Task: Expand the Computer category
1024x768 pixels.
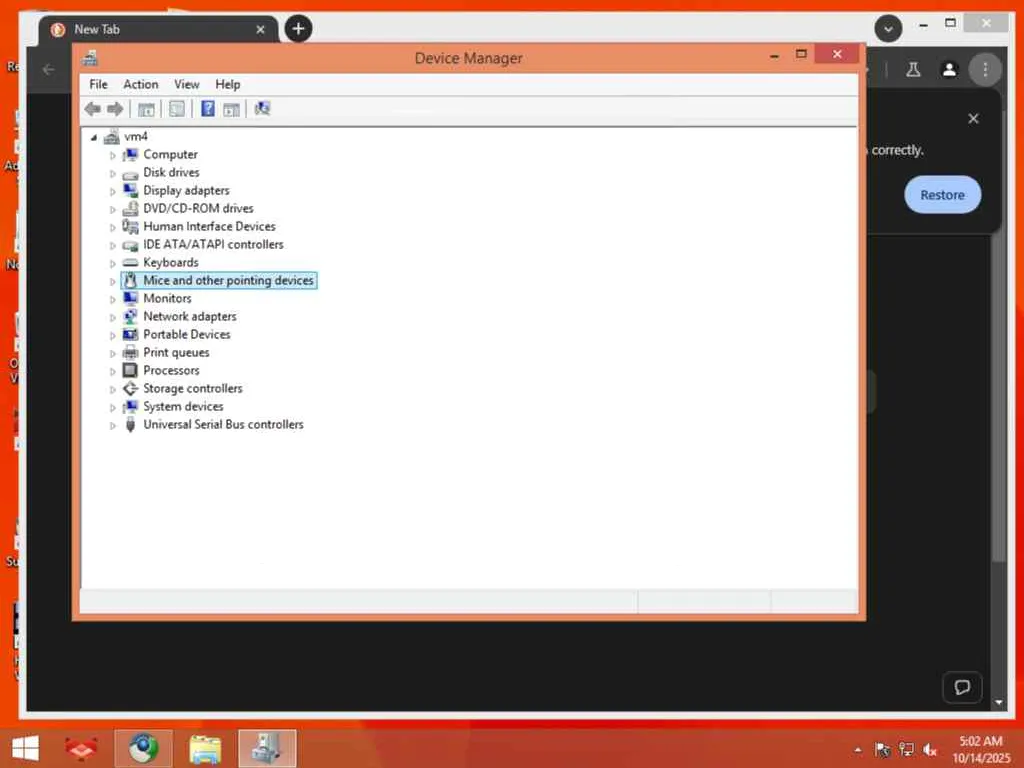Action: pyautogui.click(x=112, y=155)
